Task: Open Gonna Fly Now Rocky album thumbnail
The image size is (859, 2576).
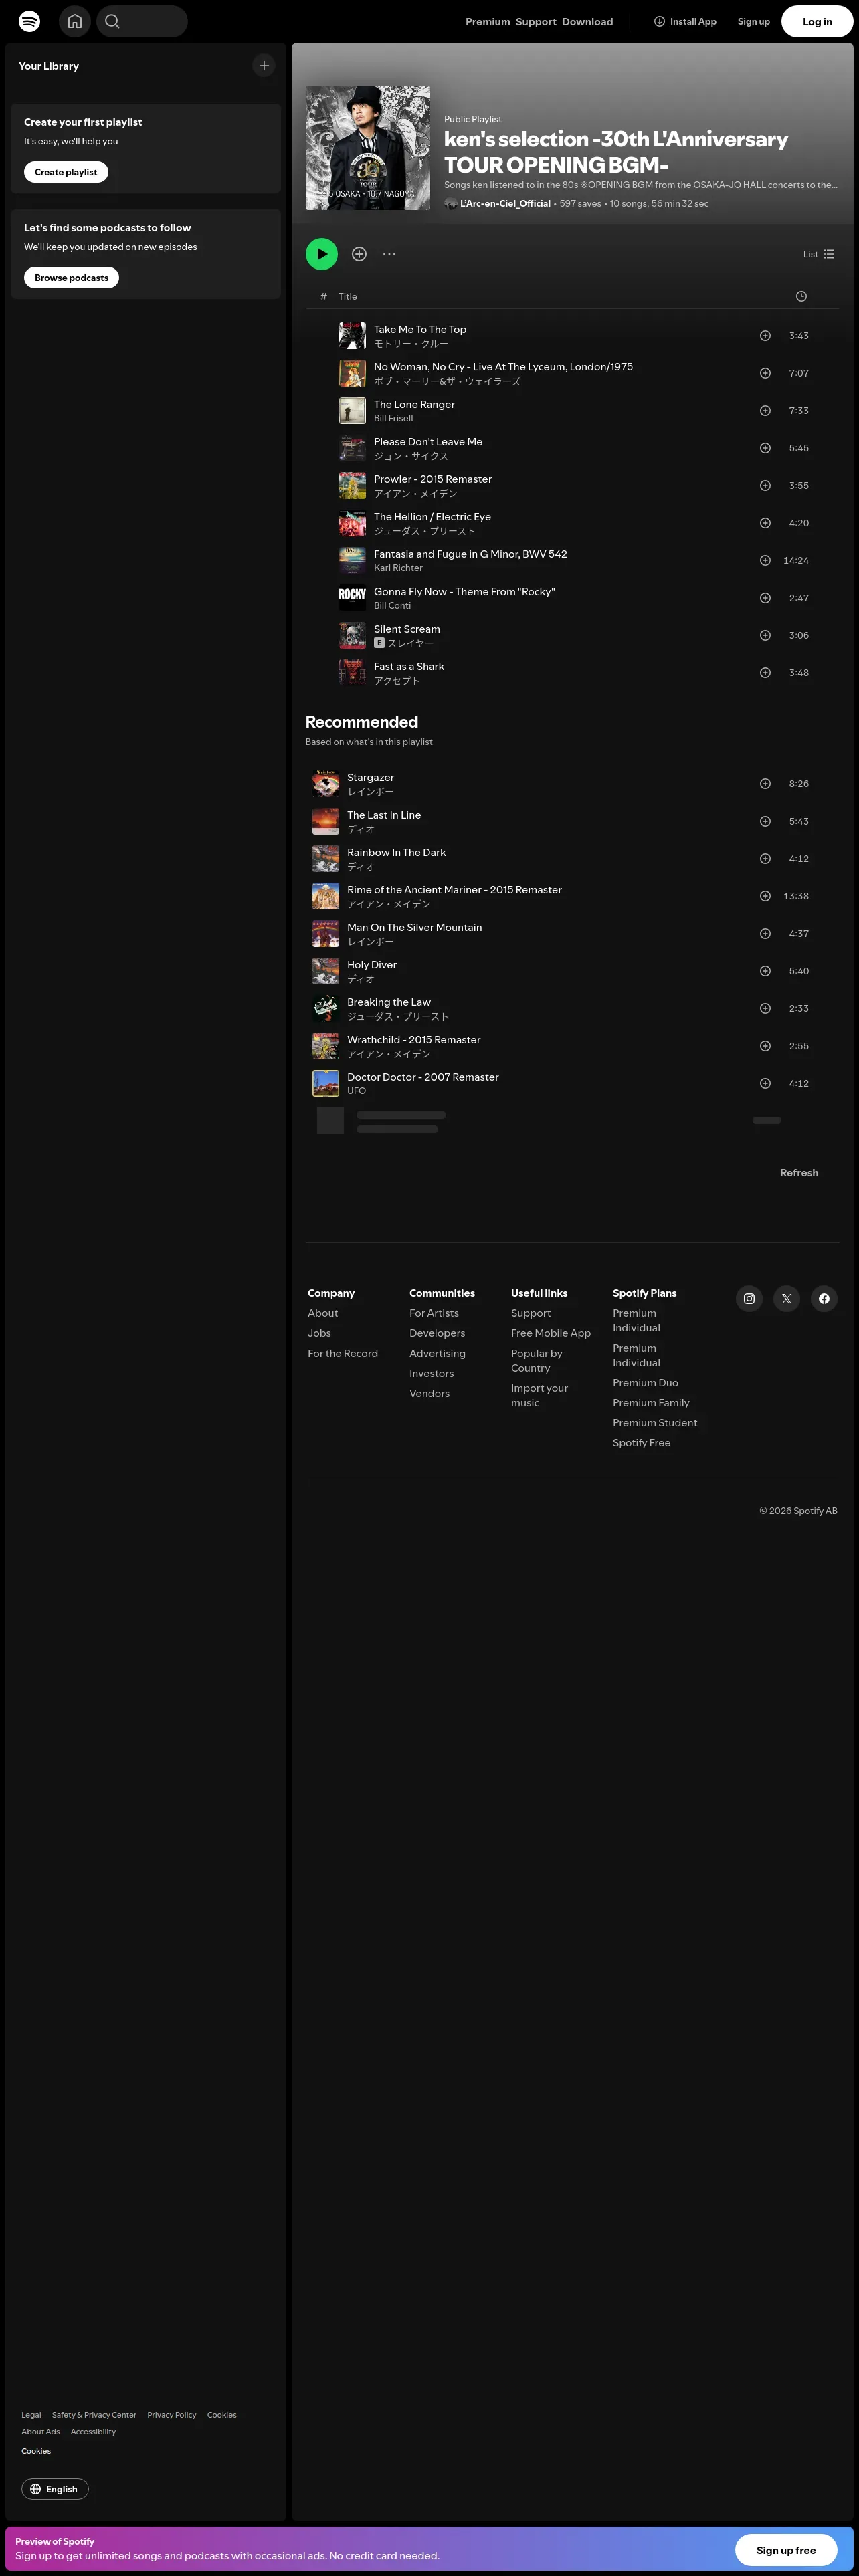Action: tap(352, 598)
